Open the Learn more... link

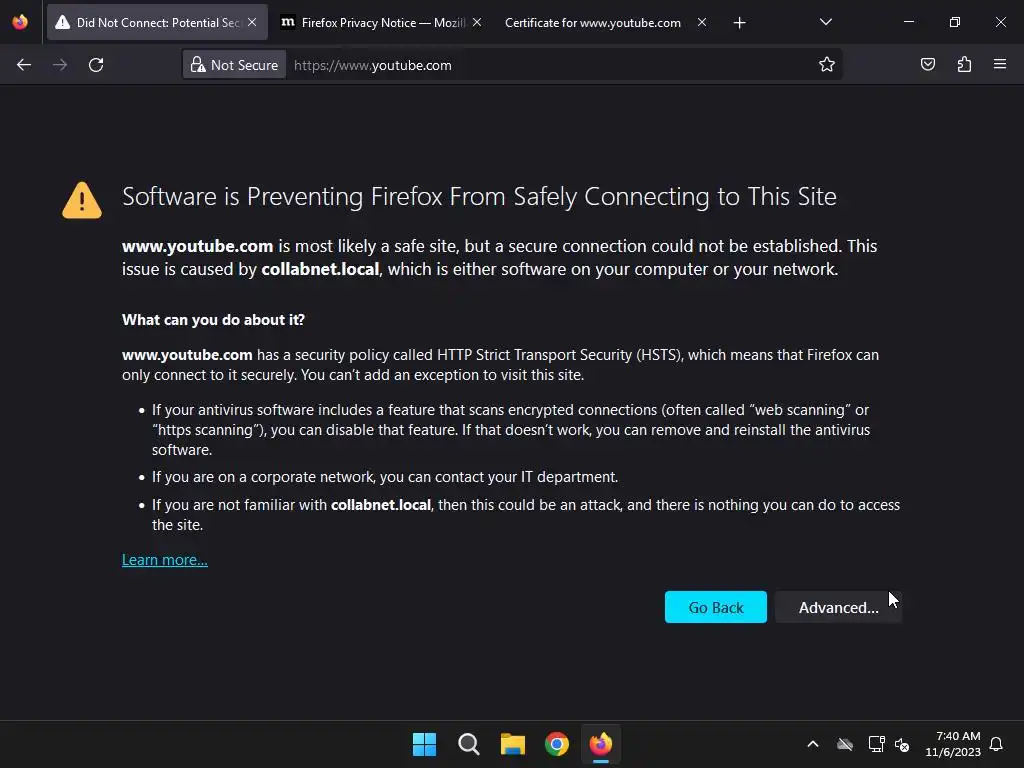165,560
